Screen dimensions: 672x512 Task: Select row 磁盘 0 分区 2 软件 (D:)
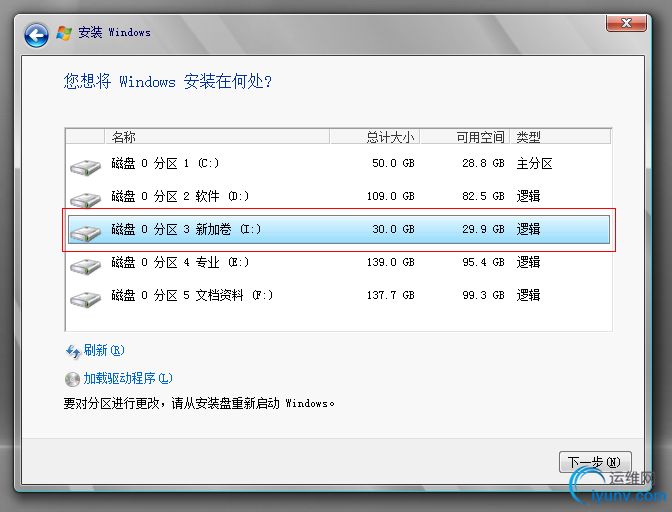pos(339,196)
